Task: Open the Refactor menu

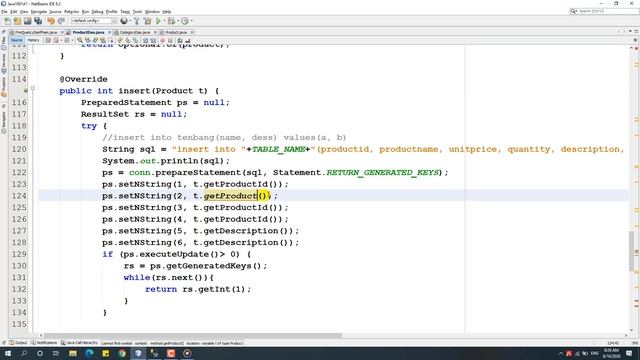Action: pyautogui.click(x=71, y=11)
